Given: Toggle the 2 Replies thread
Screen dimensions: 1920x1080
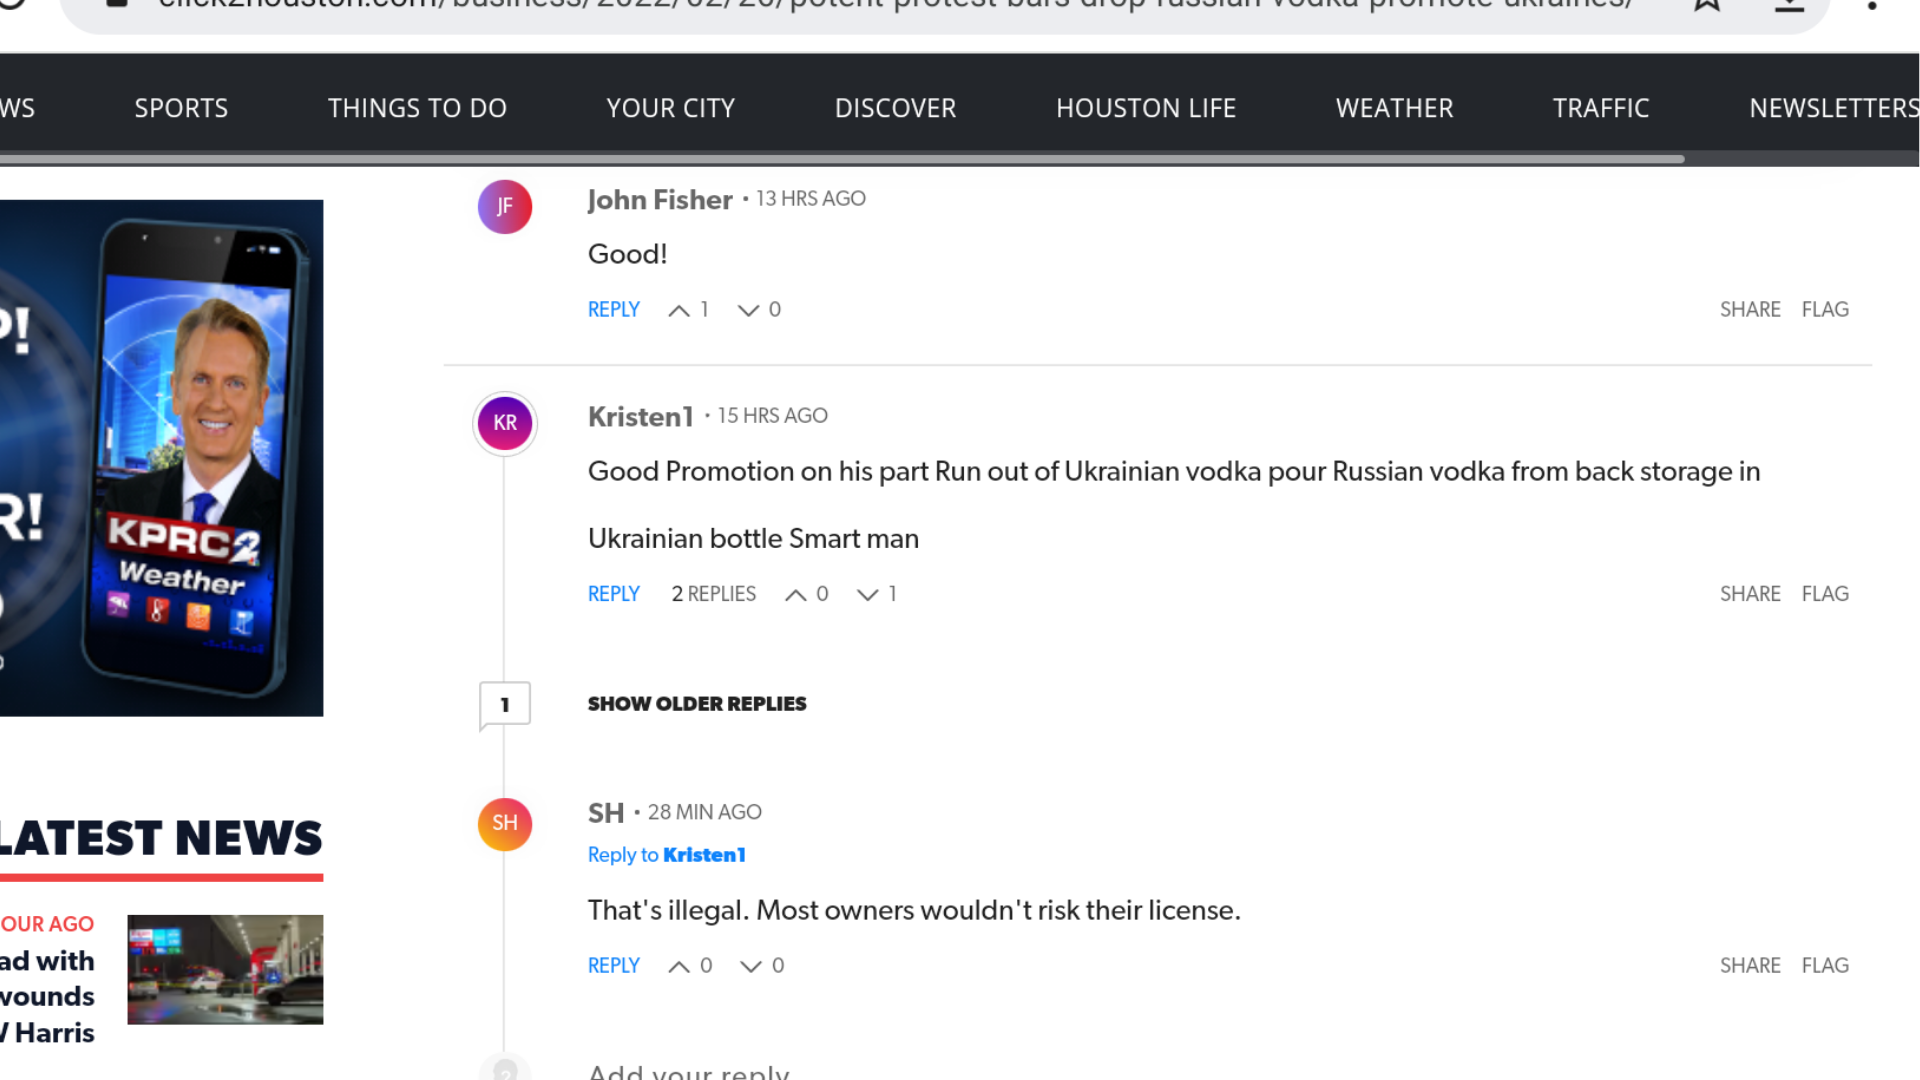Looking at the screenshot, I should (x=714, y=594).
